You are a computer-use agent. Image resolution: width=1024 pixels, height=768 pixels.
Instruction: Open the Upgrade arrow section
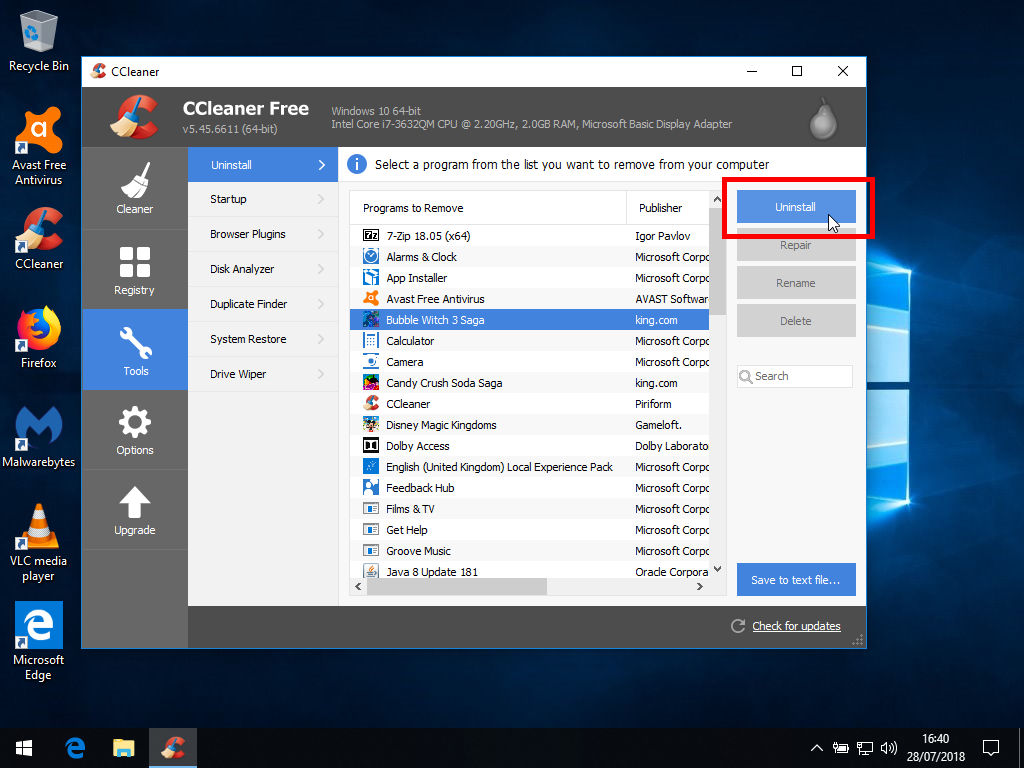[135, 510]
